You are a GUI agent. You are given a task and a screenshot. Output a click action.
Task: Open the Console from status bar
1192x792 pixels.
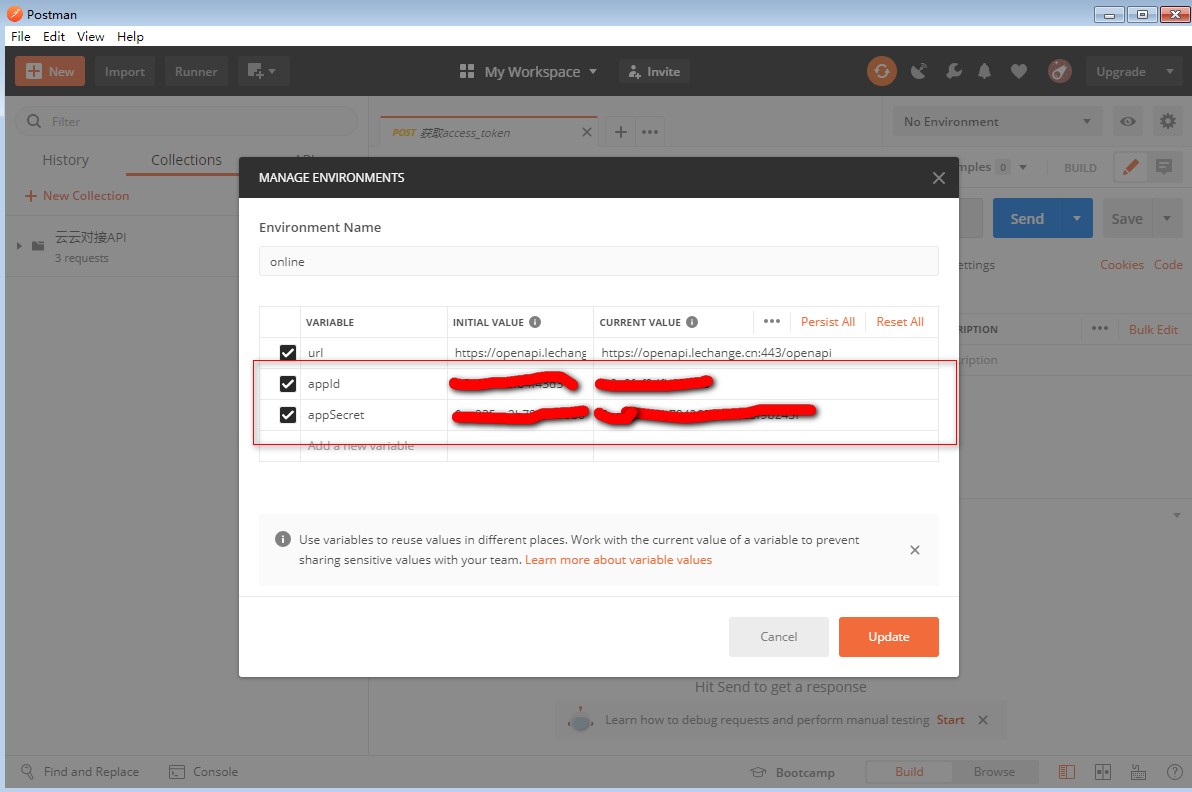[x=204, y=772]
